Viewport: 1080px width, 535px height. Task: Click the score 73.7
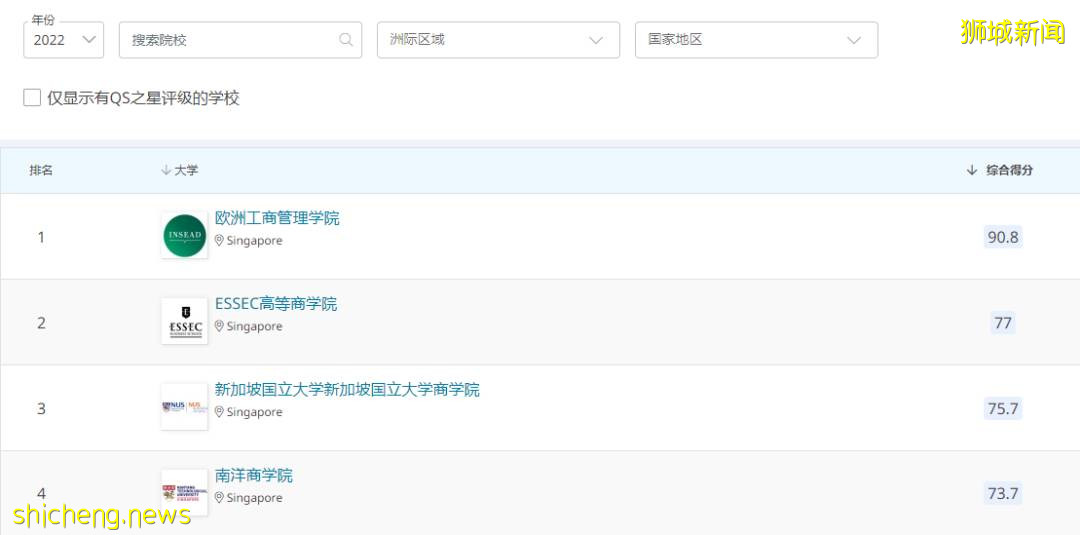1003,494
